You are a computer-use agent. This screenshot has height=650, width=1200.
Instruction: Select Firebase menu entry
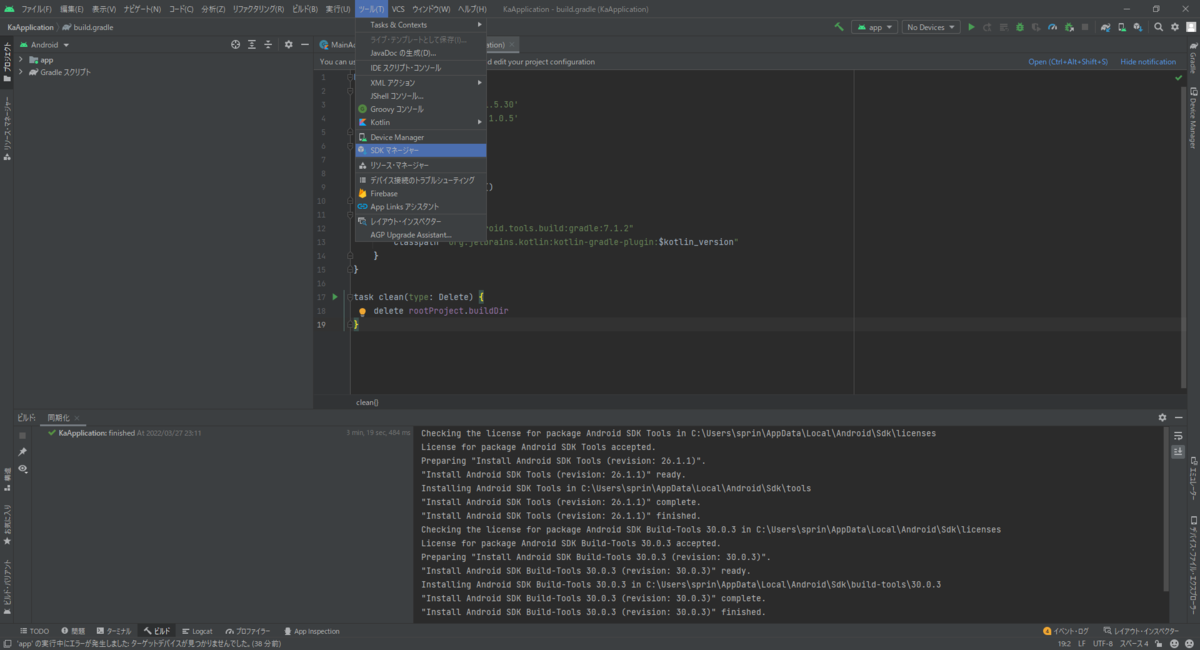[x=421, y=193]
